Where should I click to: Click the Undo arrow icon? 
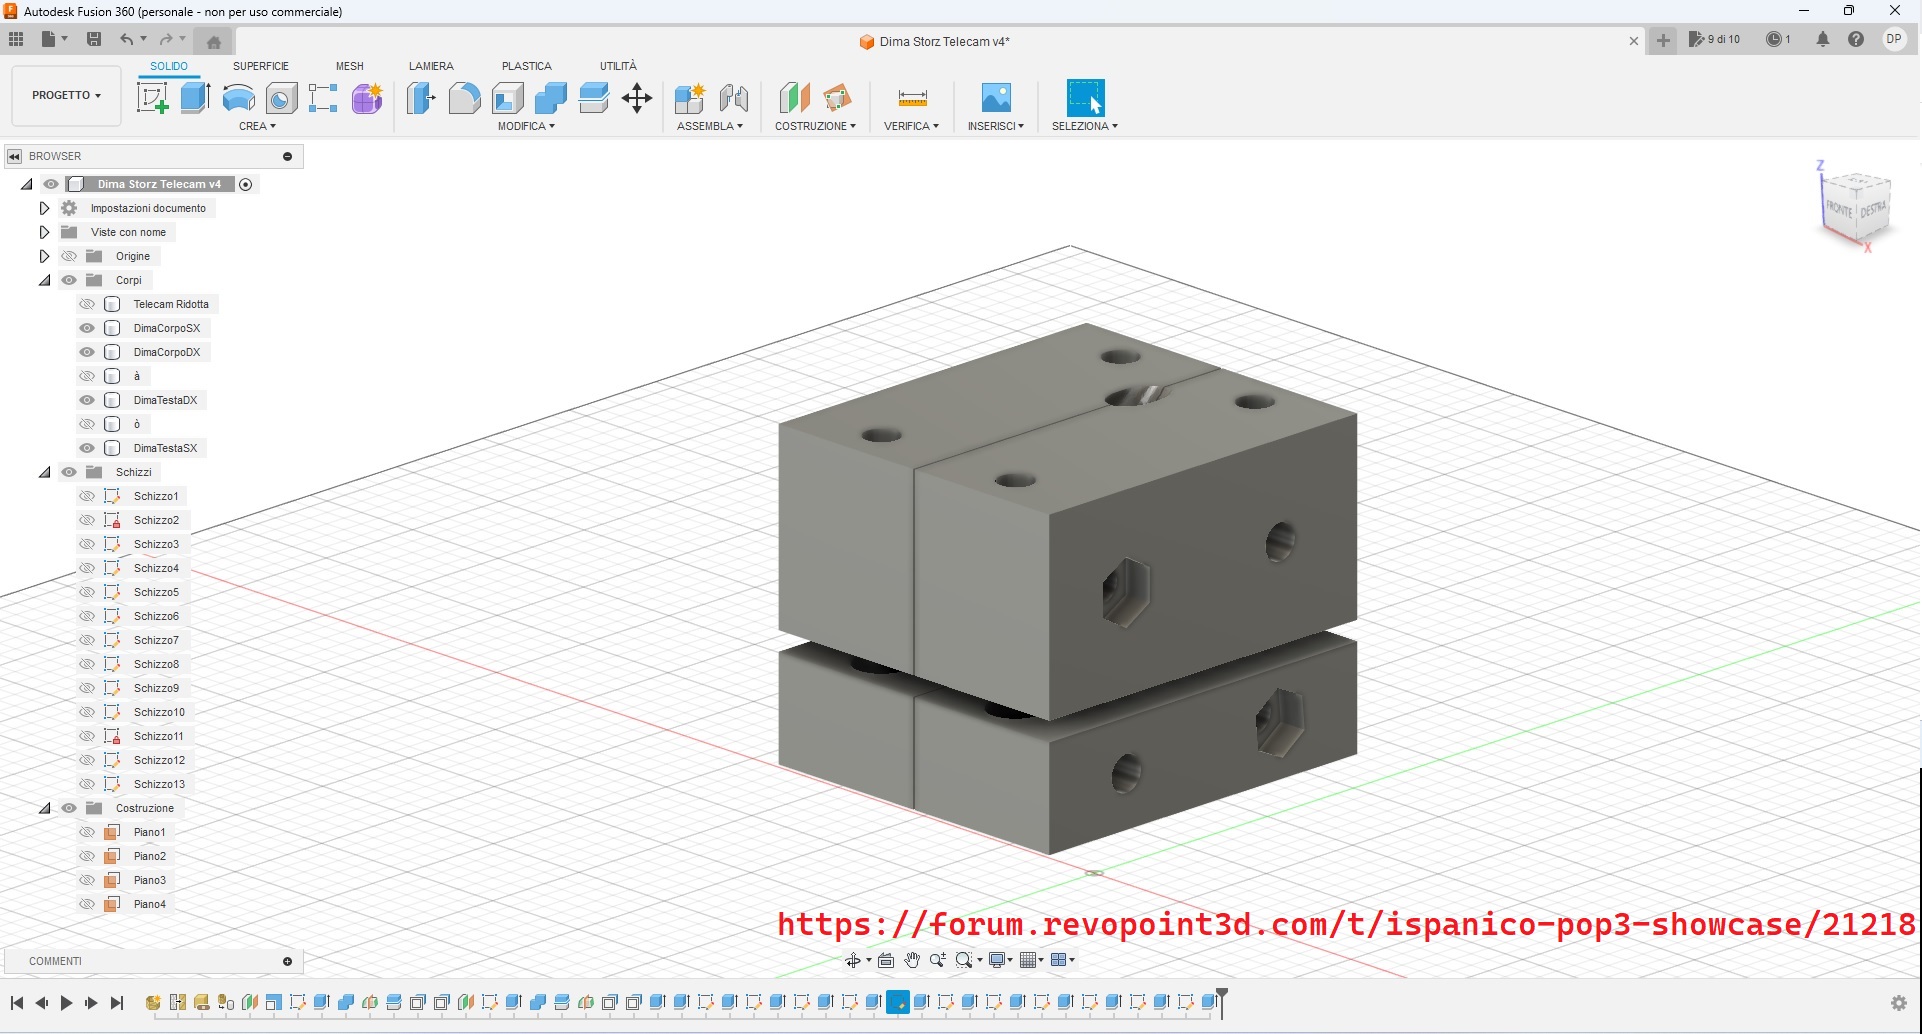pos(126,39)
